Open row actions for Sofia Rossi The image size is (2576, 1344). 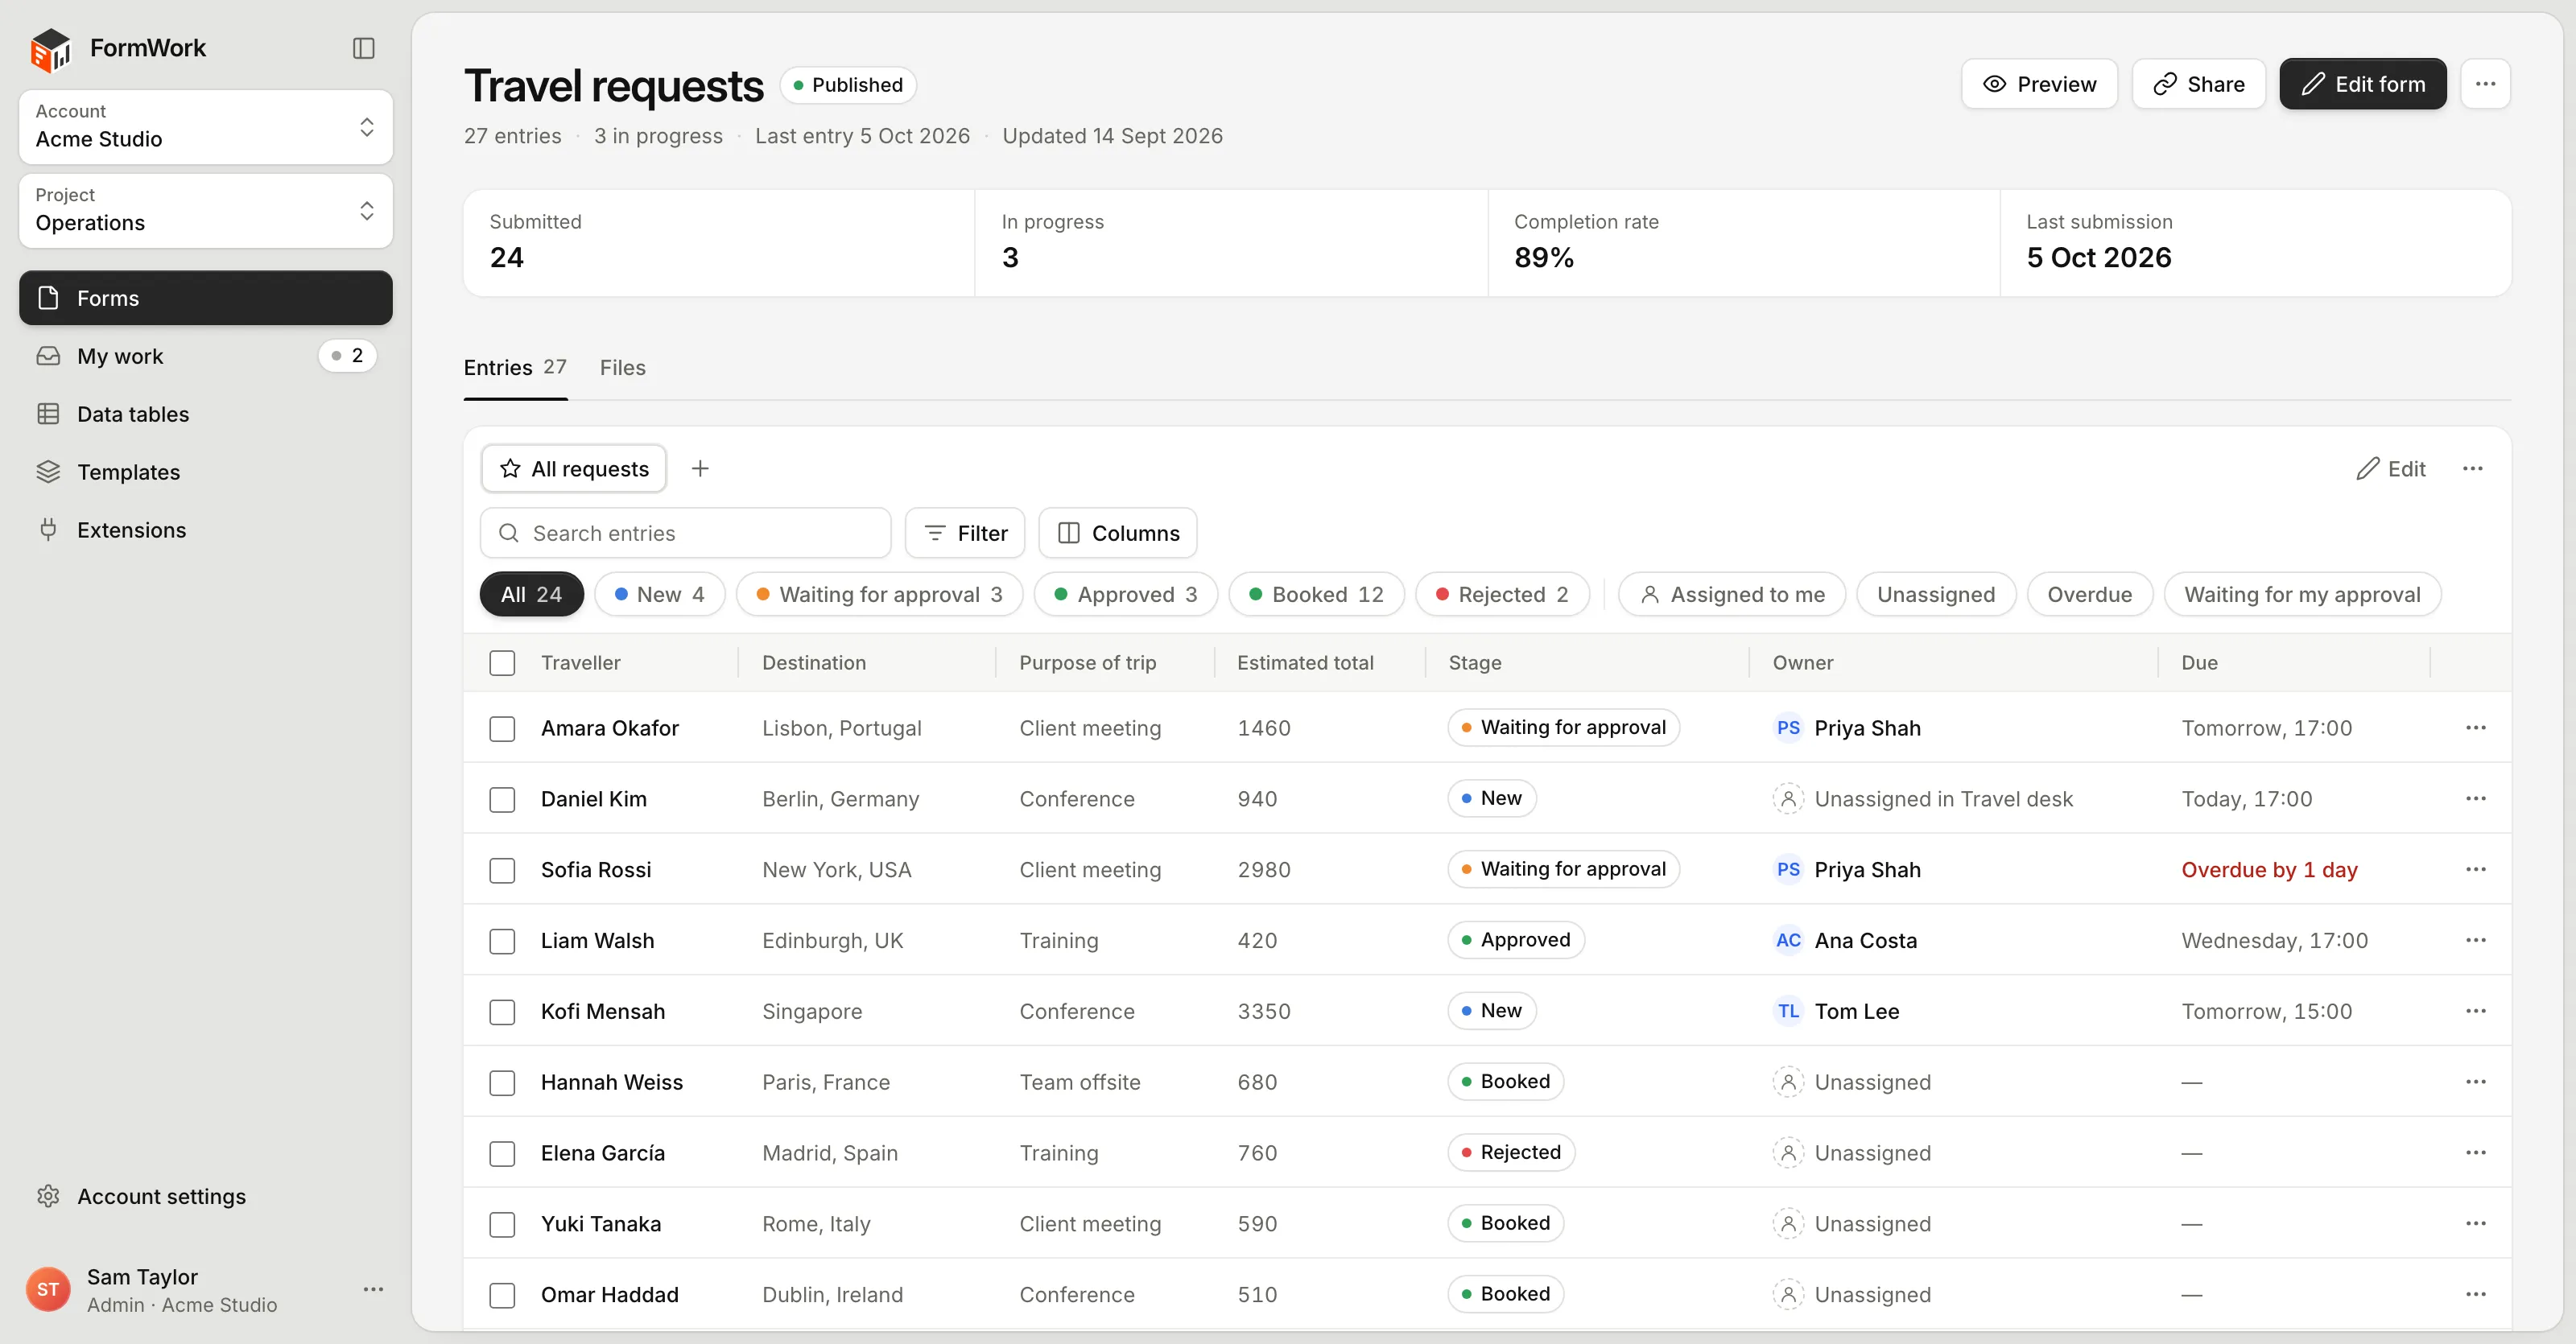(2475, 870)
